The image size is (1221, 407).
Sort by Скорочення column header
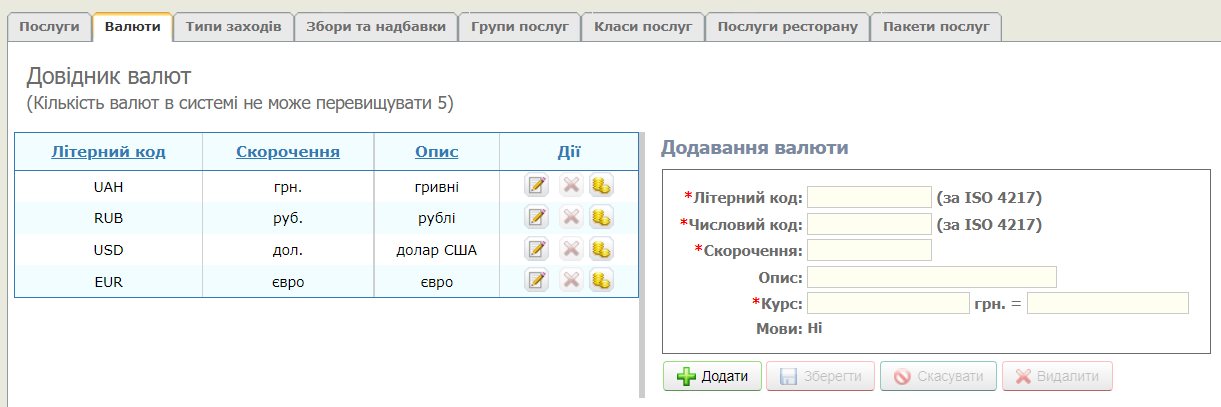tap(288, 152)
